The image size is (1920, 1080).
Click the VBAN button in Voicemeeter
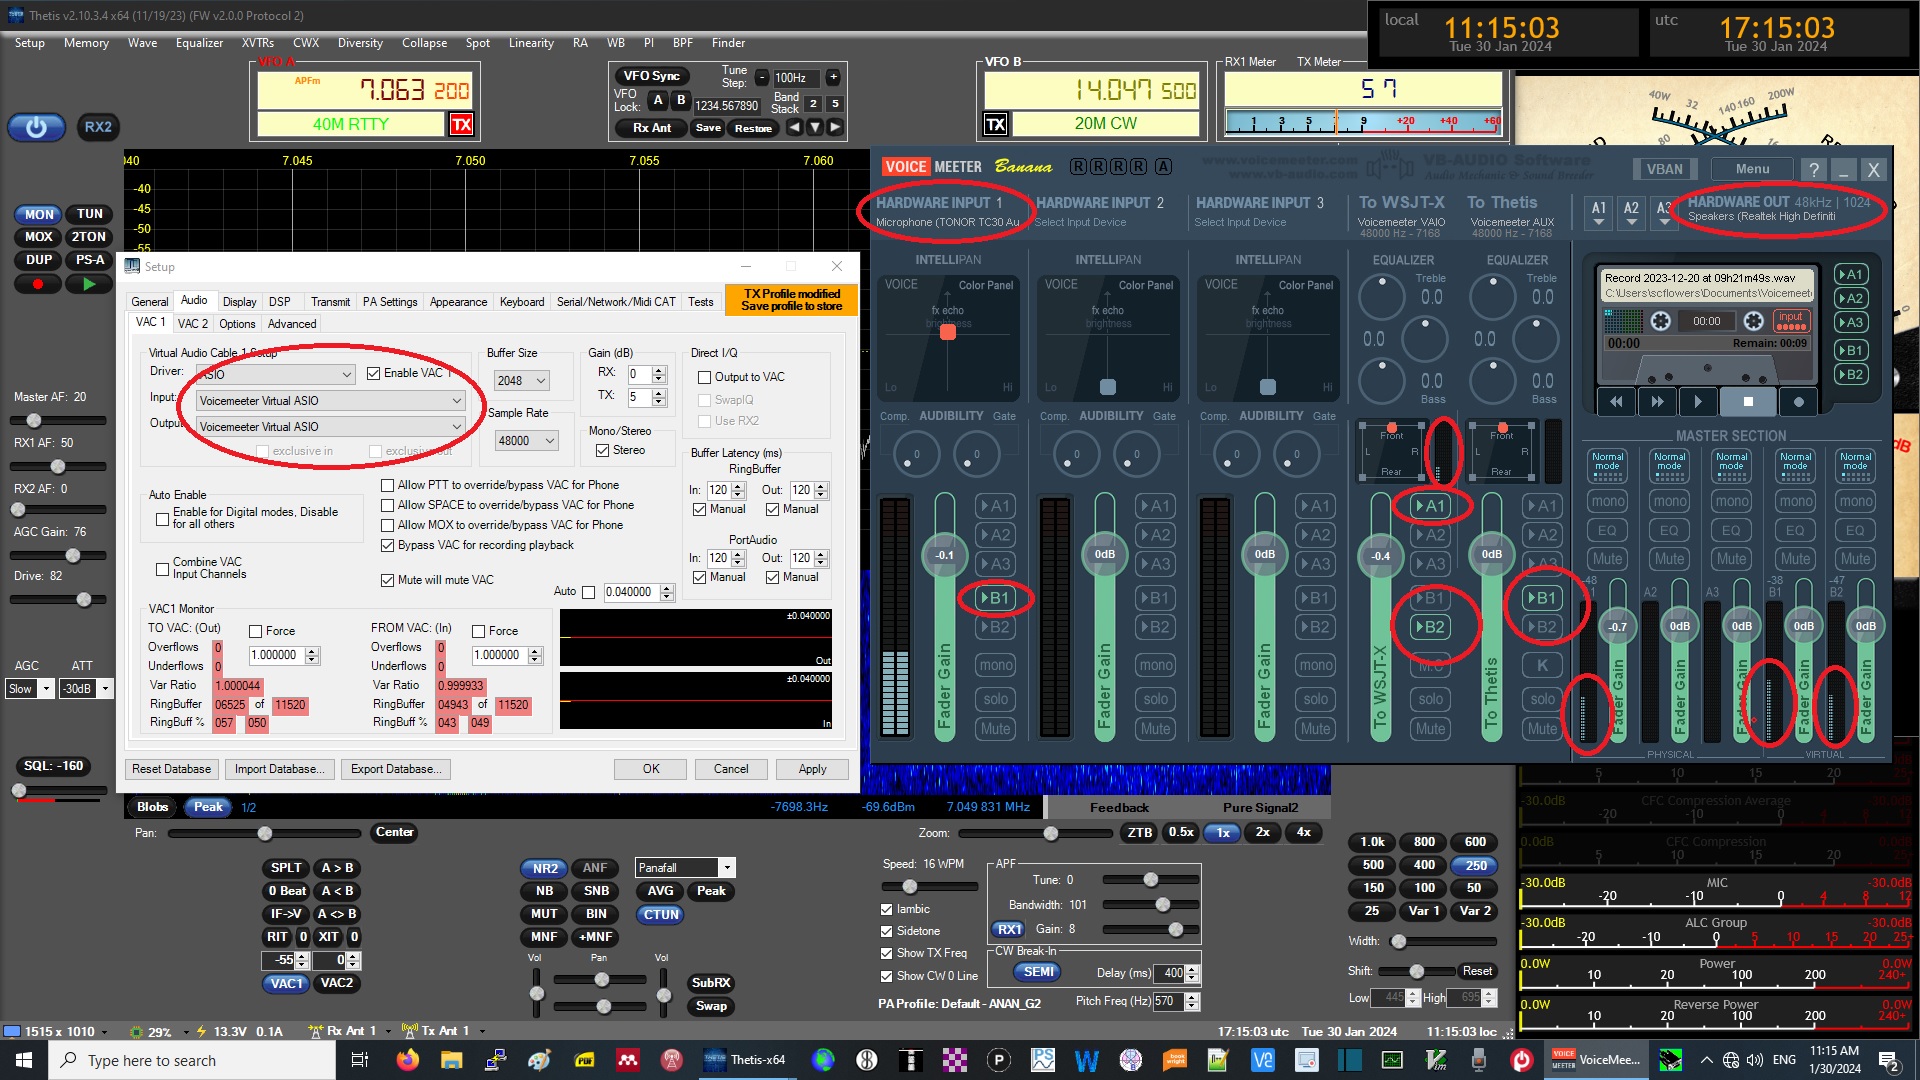point(1665,169)
